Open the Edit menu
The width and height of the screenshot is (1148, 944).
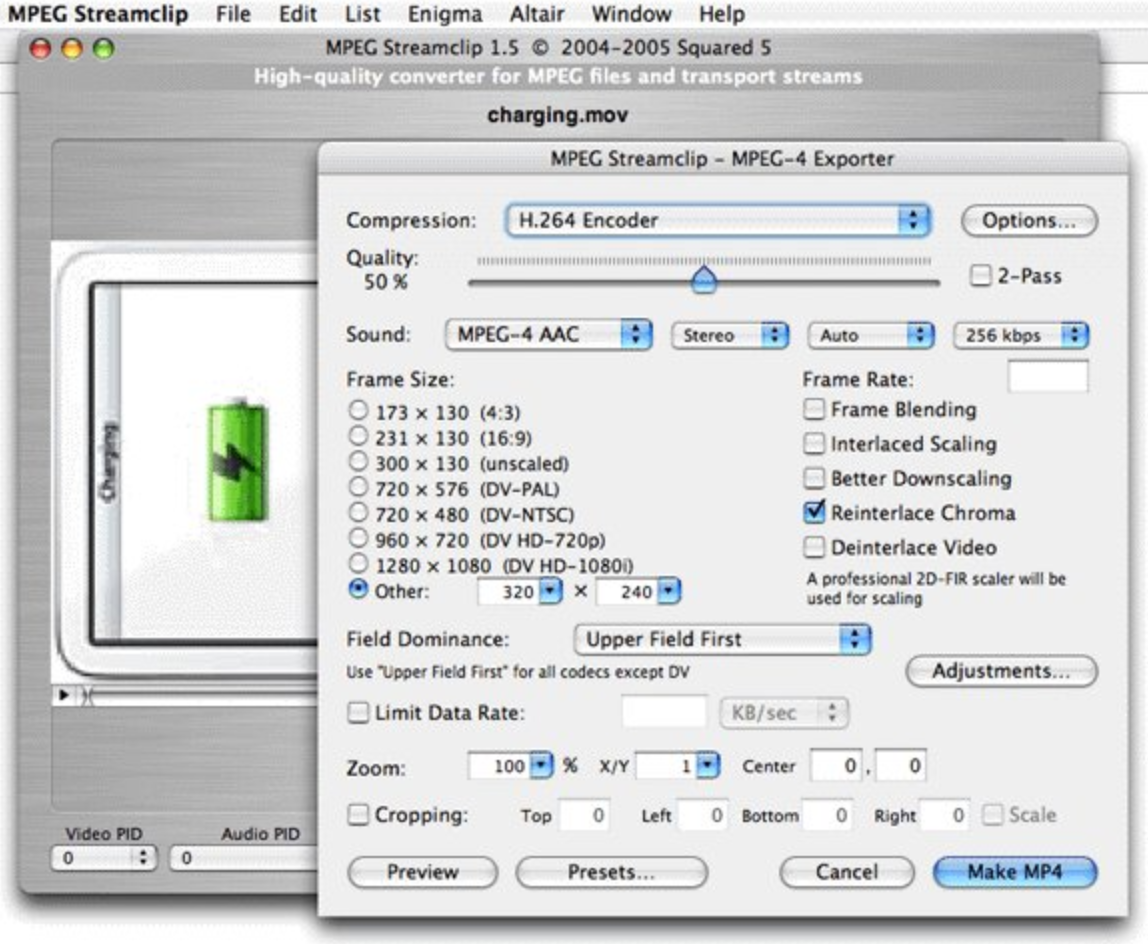tap(298, 14)
